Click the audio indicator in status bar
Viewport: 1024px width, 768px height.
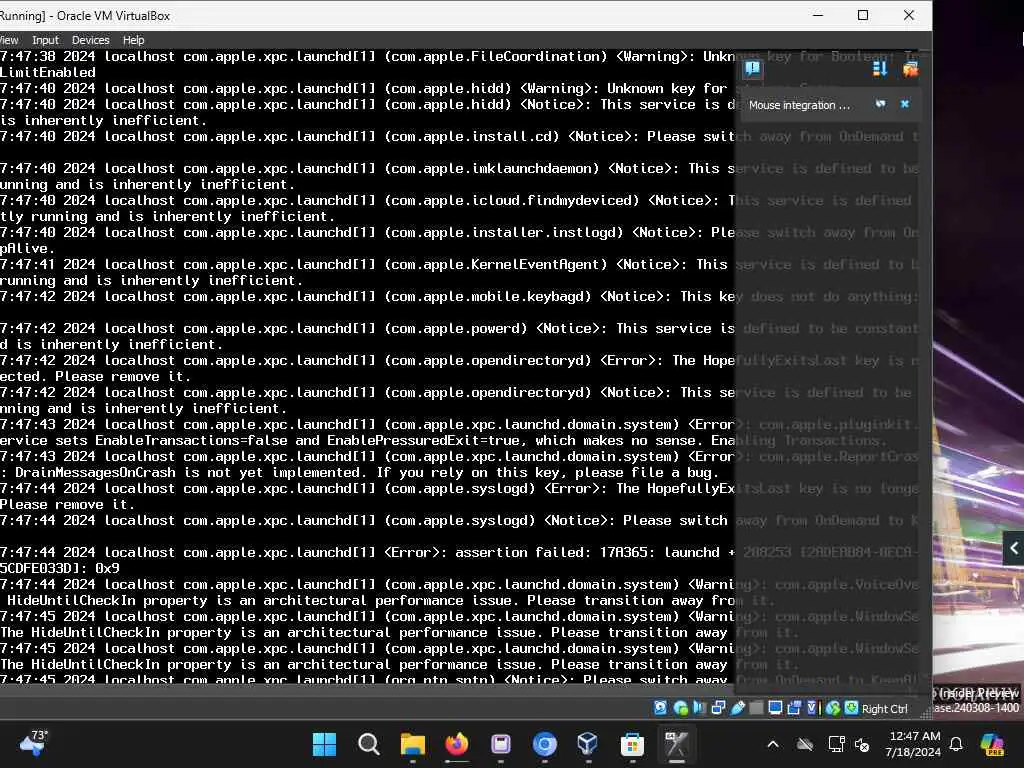(699, 708)
